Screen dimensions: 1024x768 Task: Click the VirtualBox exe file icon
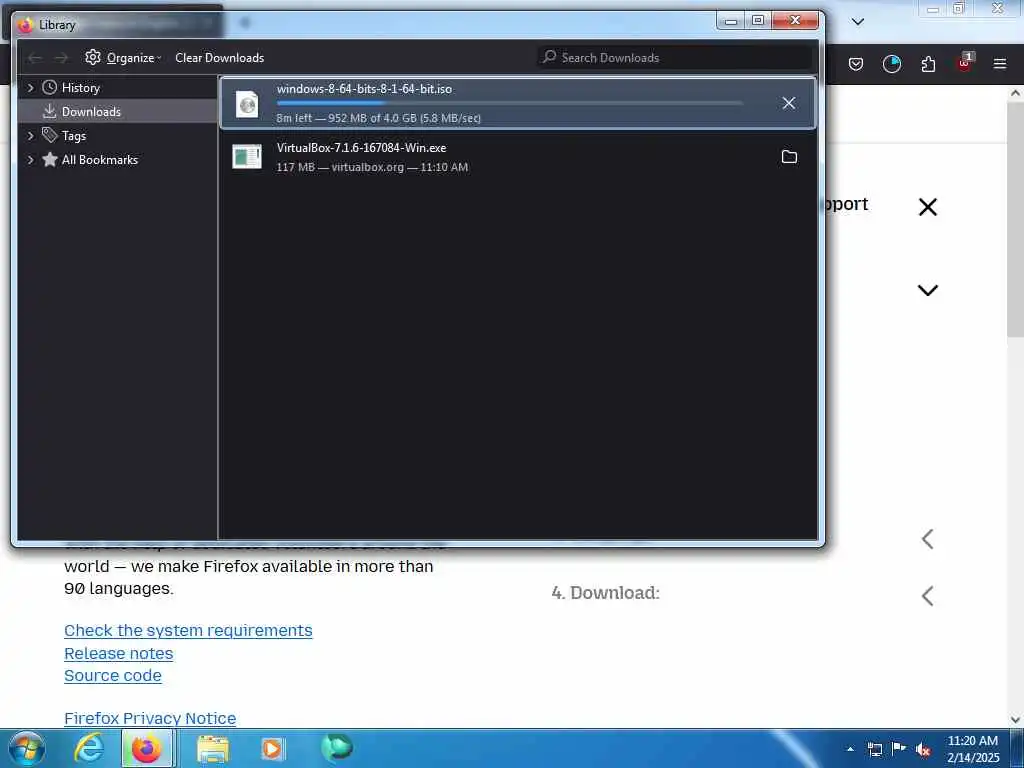click(x=247, y=157)
